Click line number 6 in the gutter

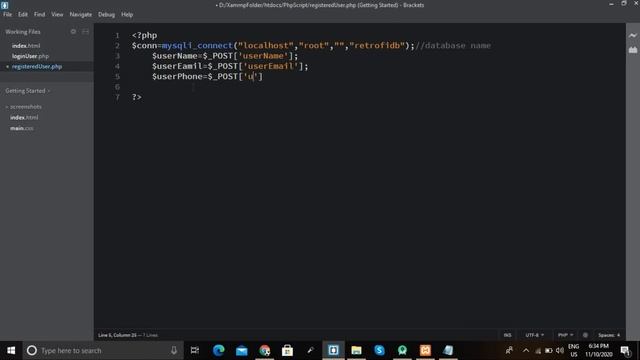coord(117,87)
